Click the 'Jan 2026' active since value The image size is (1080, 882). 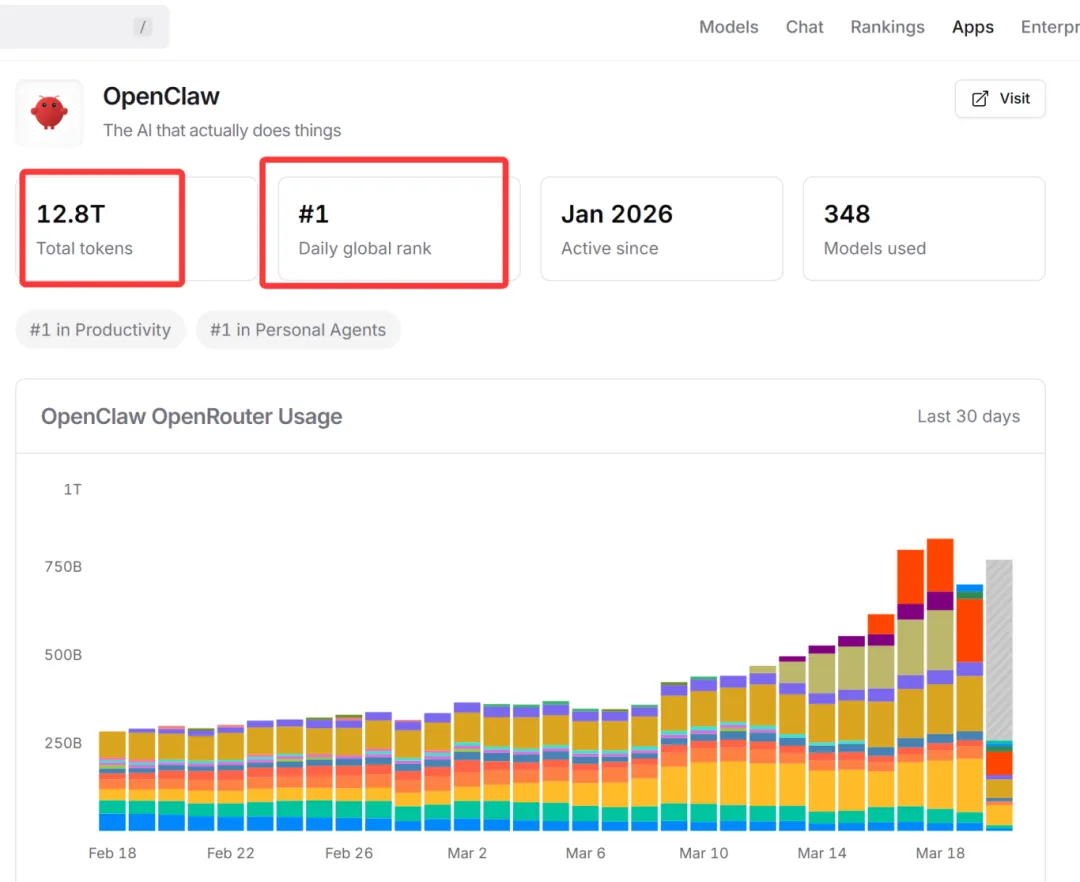[x=616, y=214]
